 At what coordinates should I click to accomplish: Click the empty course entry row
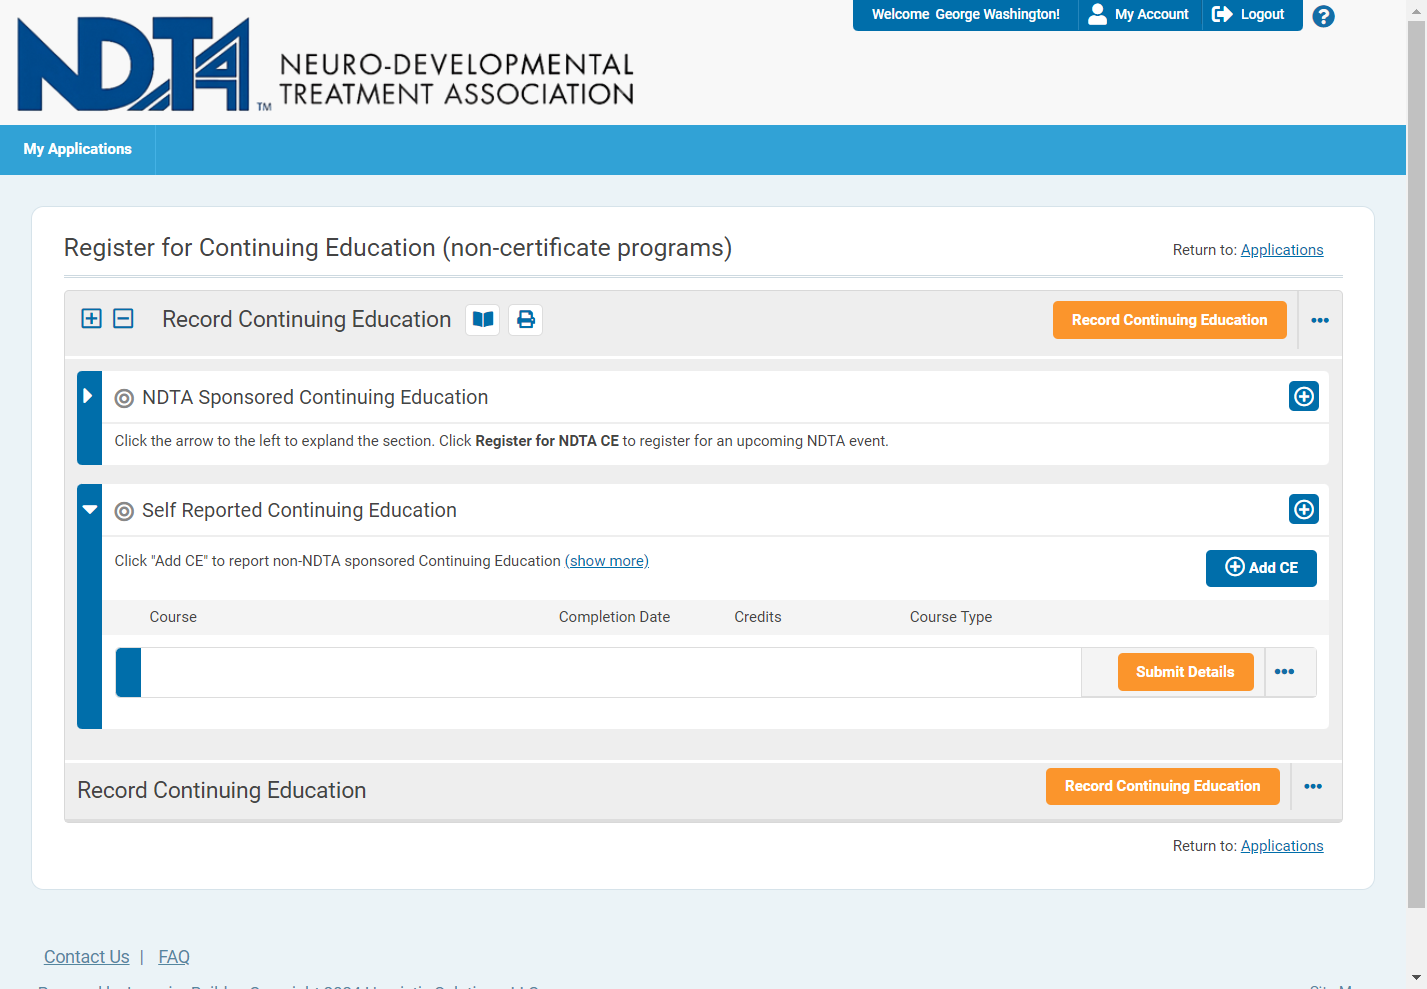(611, 672)
